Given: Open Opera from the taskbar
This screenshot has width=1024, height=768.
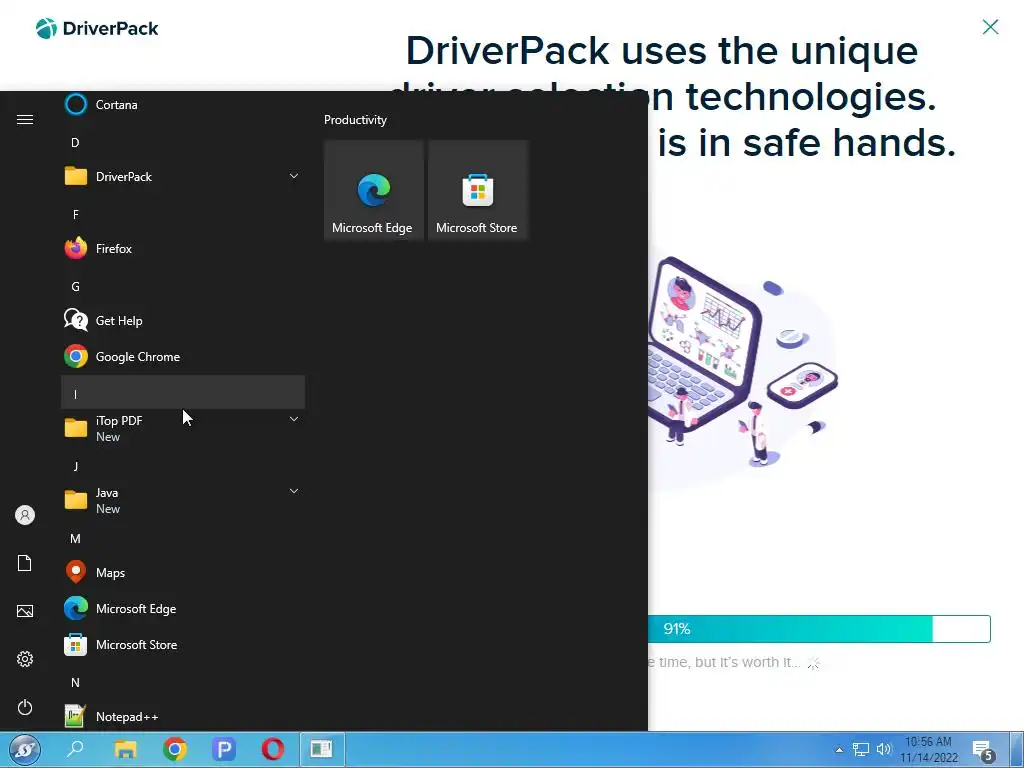Looking at the screenshot, I should pos(273,749).
